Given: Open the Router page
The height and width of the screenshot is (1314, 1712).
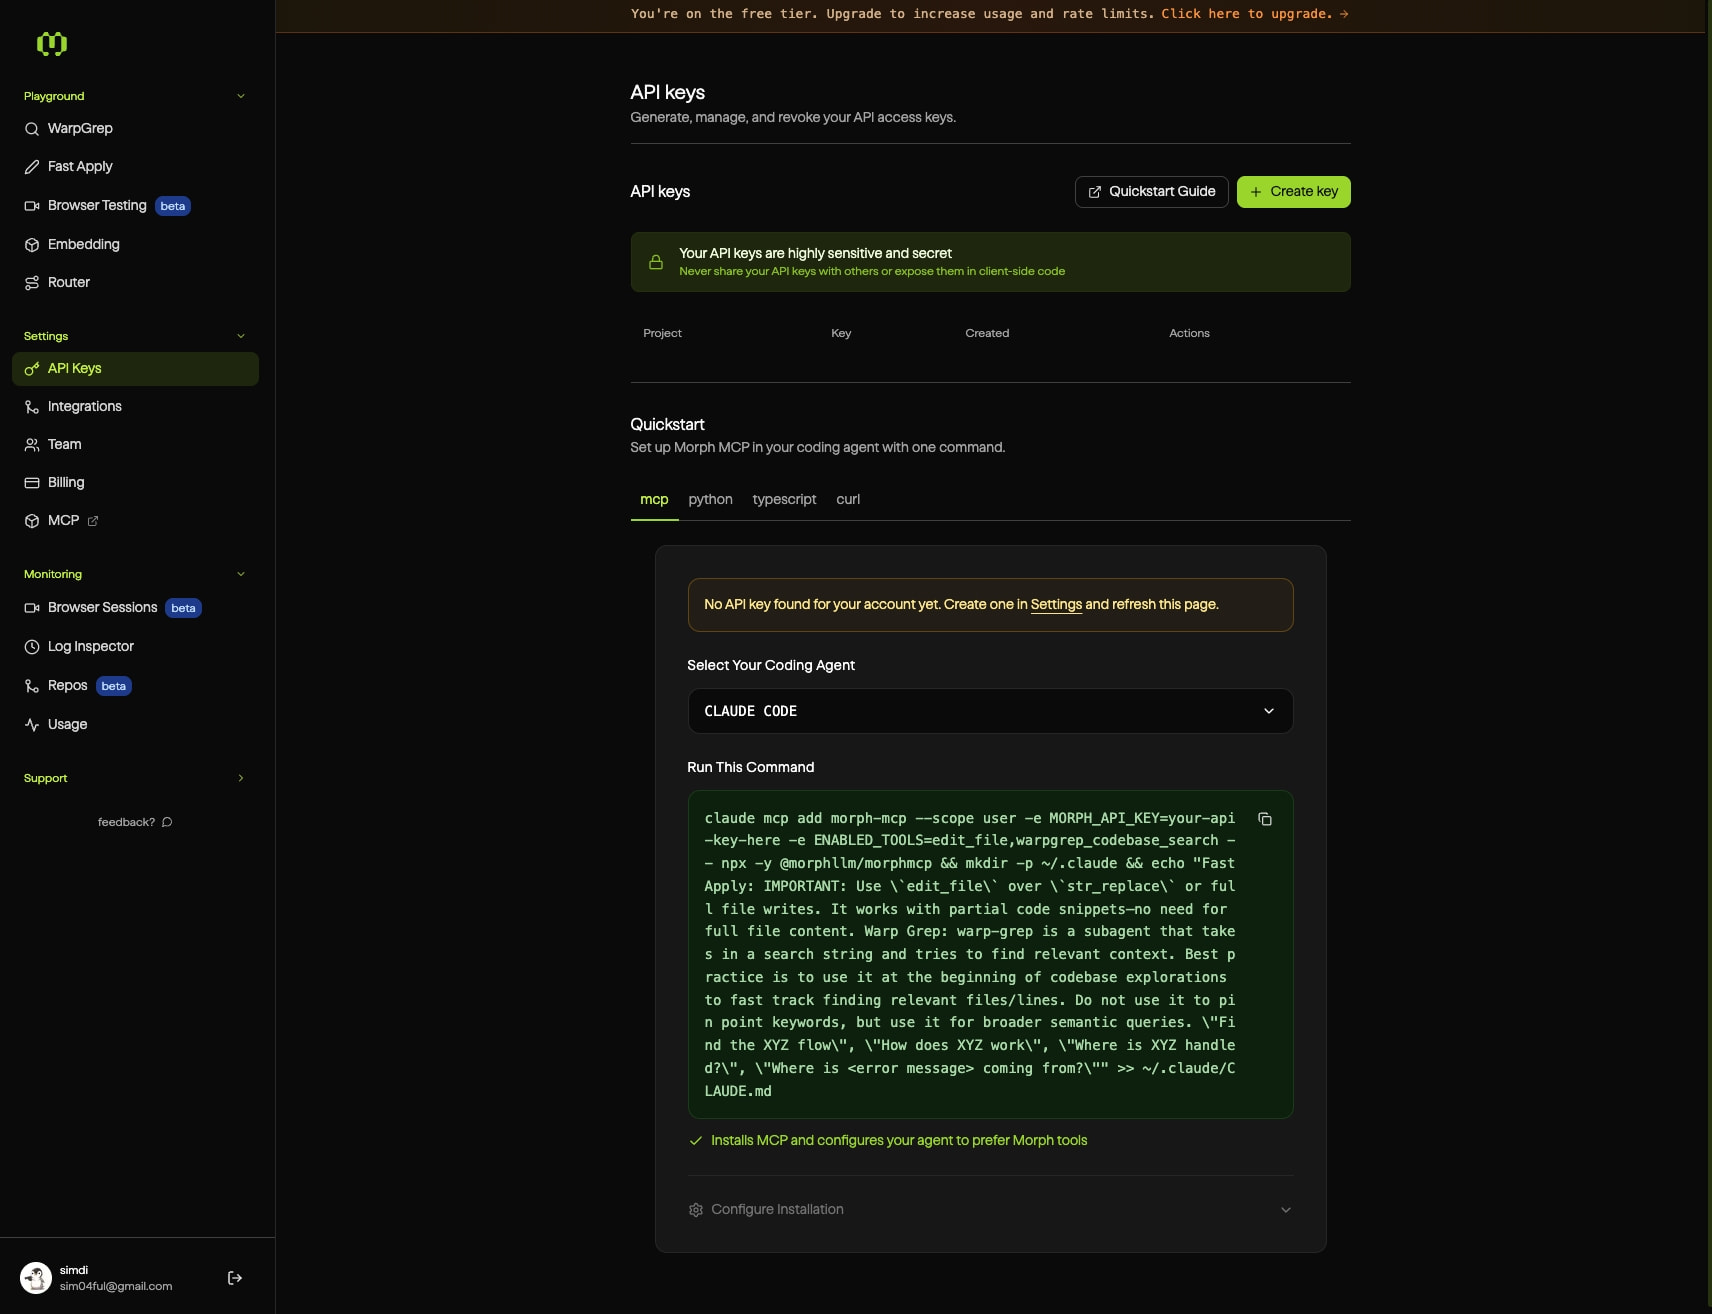Looking at the screenshot, I should coord(135,283).
